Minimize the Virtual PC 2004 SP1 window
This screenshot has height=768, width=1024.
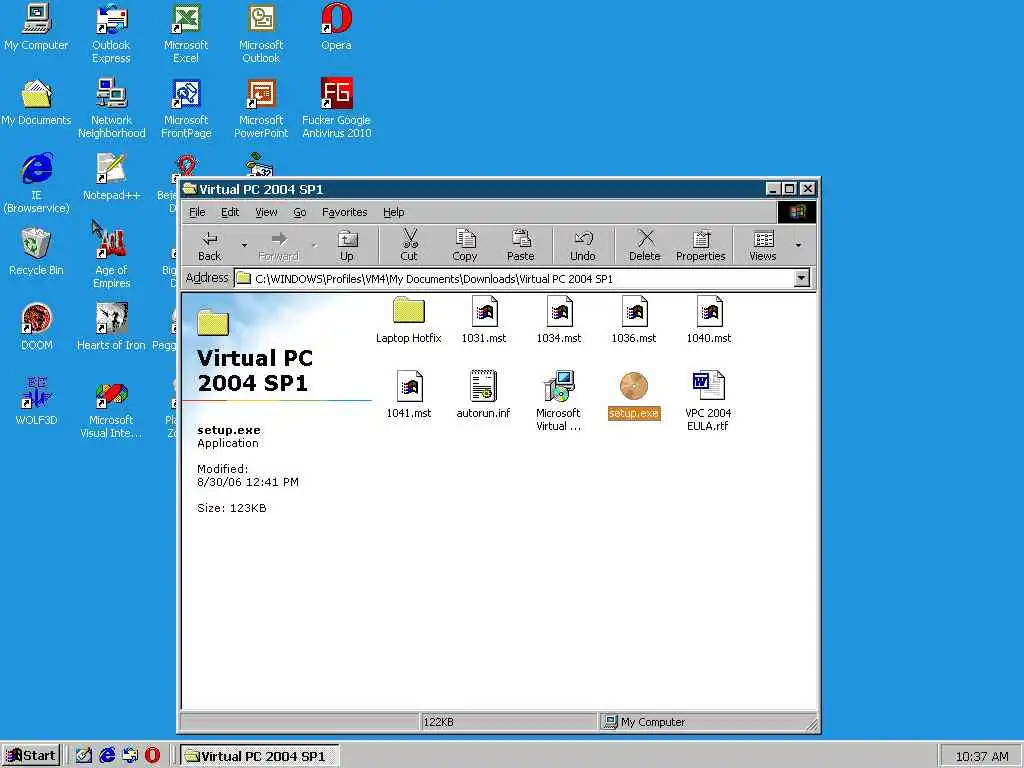(x=773, y=189)
